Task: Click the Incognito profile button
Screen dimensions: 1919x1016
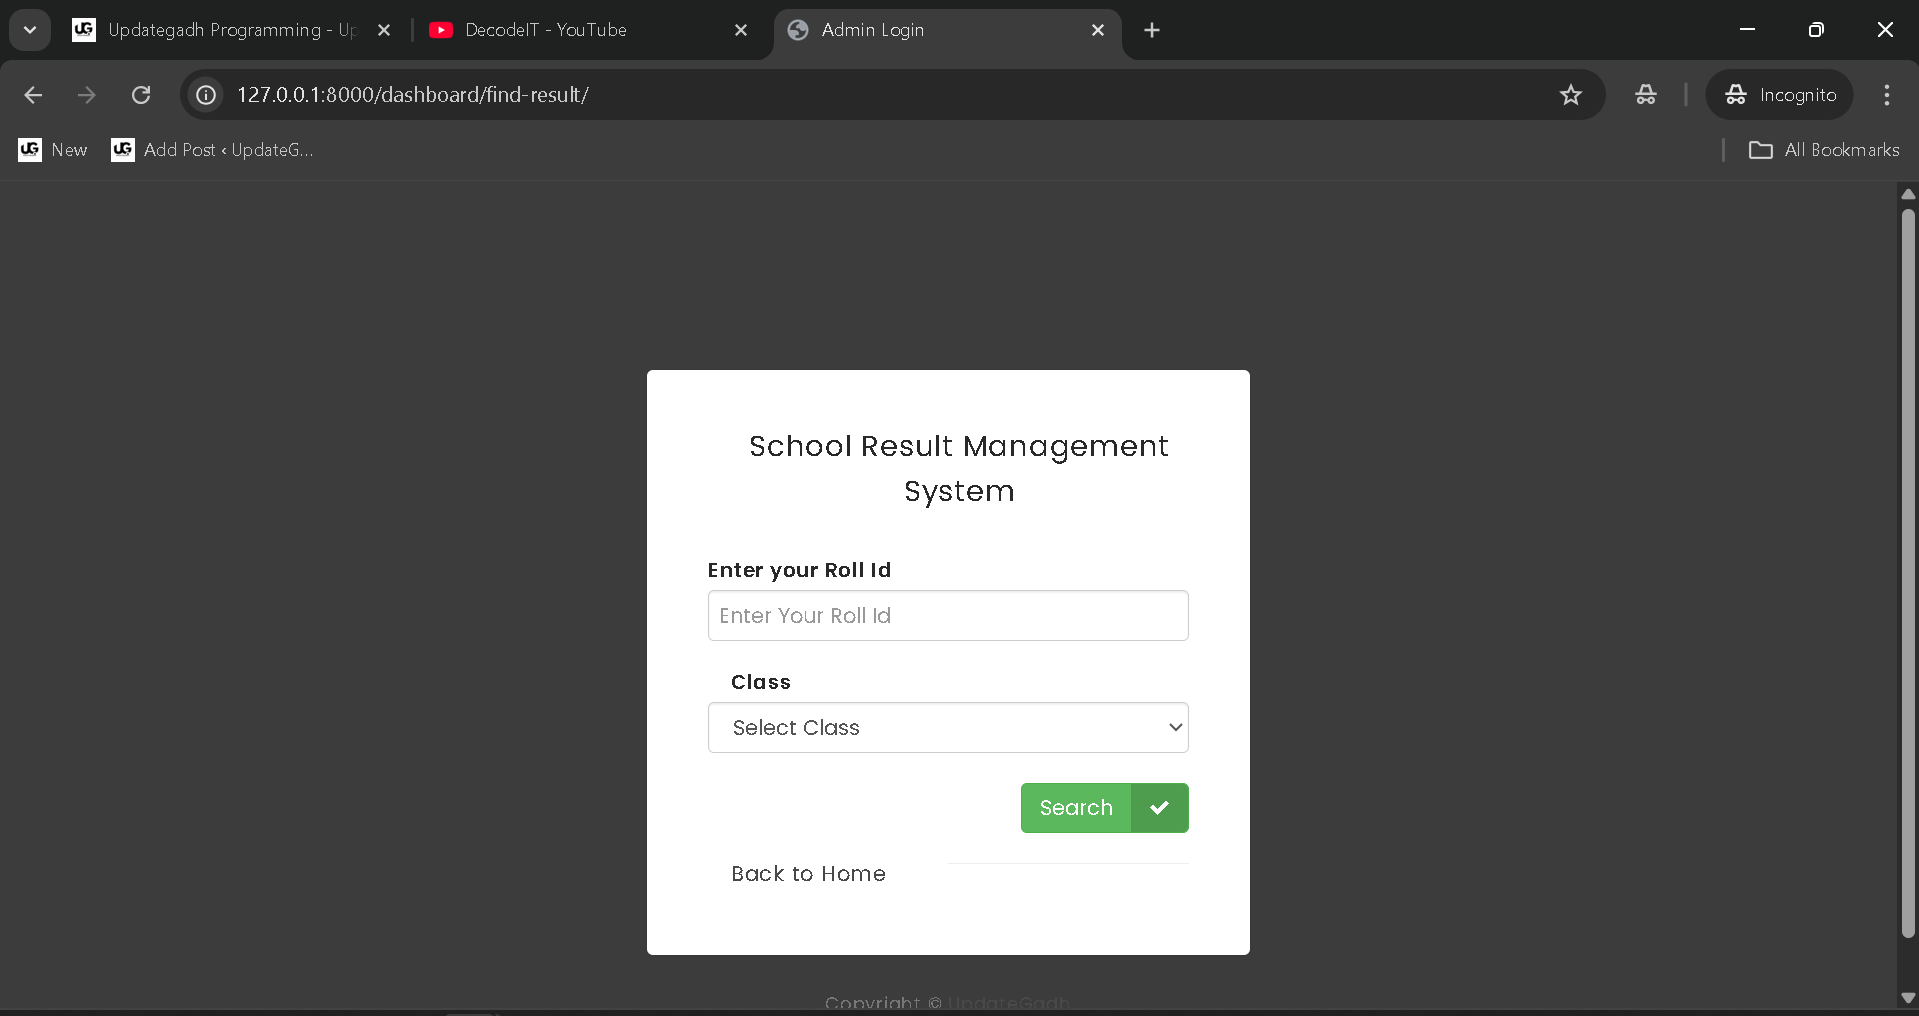Action: pos(1780,95)
